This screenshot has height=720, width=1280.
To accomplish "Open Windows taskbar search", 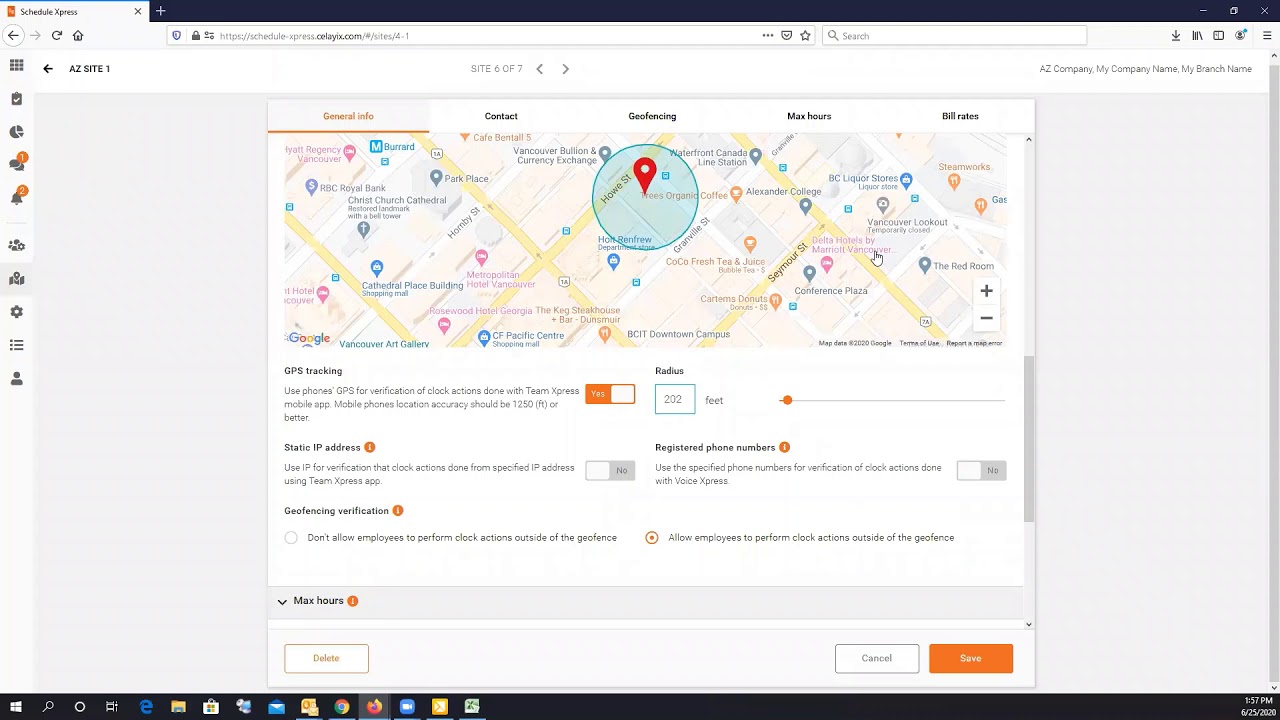I will 48,707.
